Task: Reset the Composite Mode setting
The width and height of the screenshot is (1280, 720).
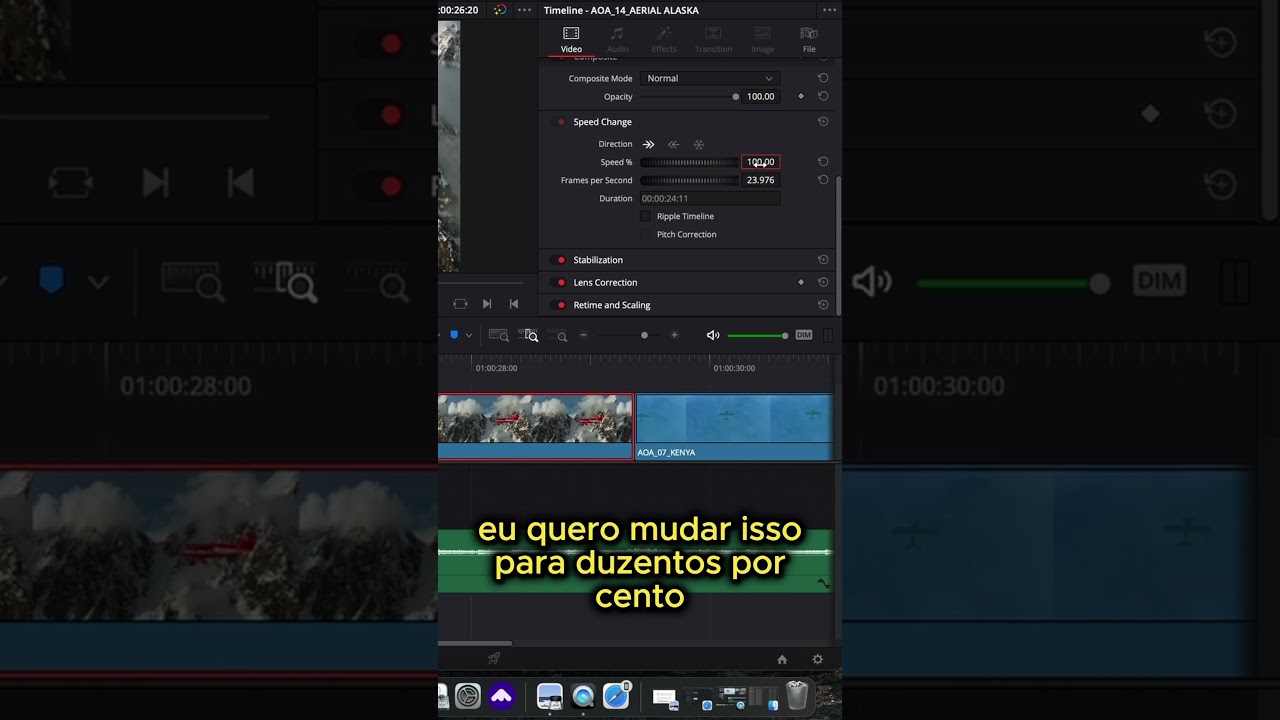Action: pos(823,78)
